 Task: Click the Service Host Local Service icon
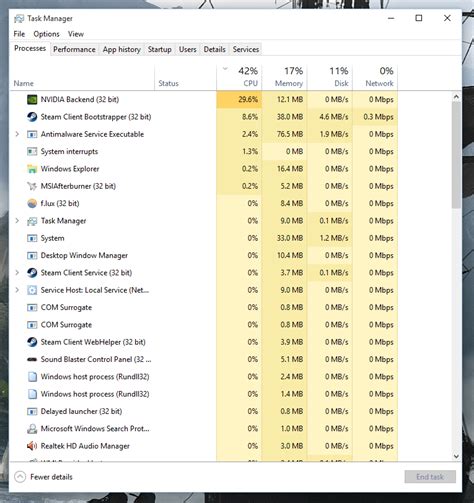click(32, 290)
